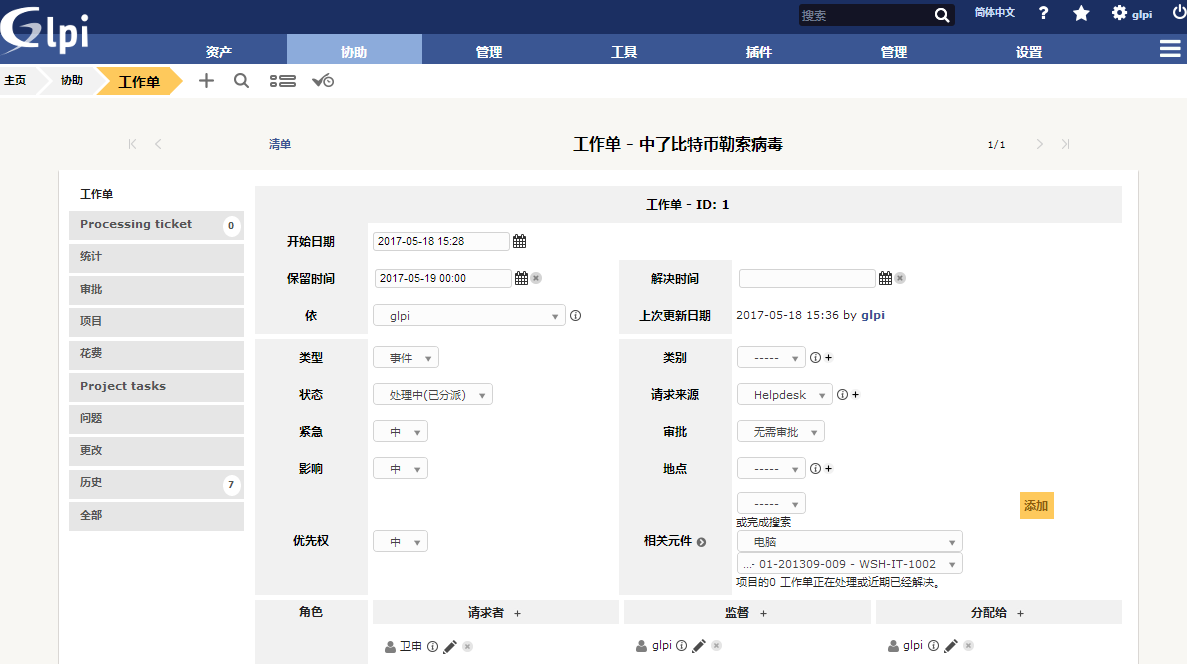This screenshot has height=664, width=1187.
Task: Open calendar picker for 开始日期
Action: [519, 241]
